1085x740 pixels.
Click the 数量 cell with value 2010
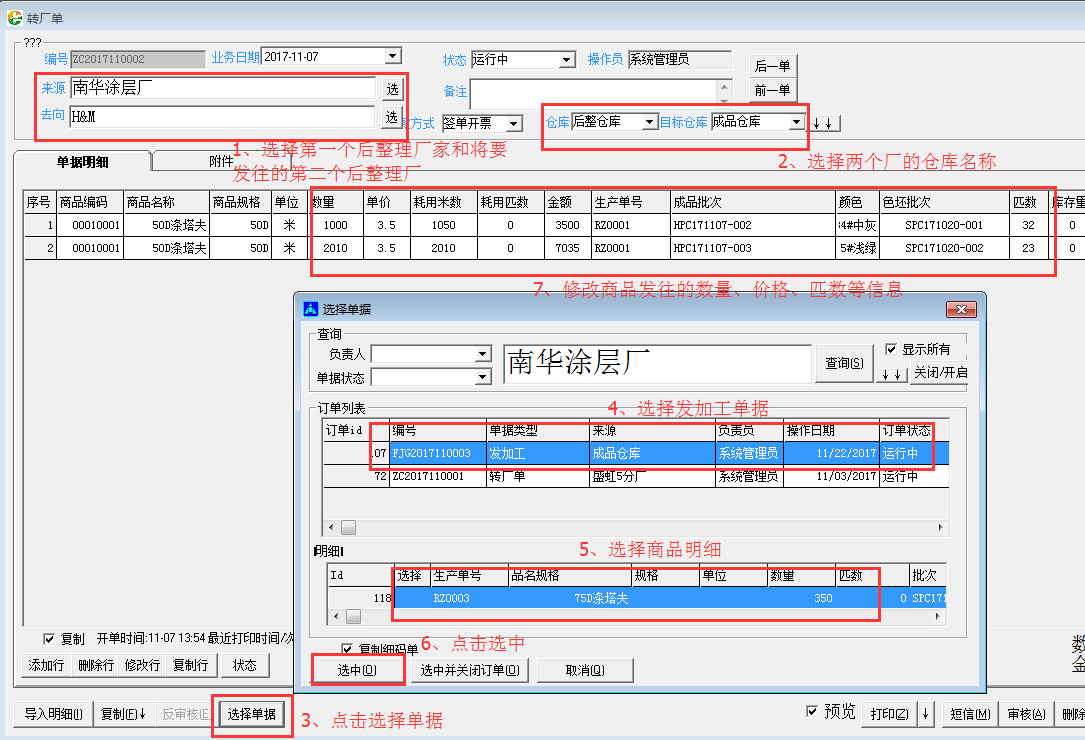336,248
